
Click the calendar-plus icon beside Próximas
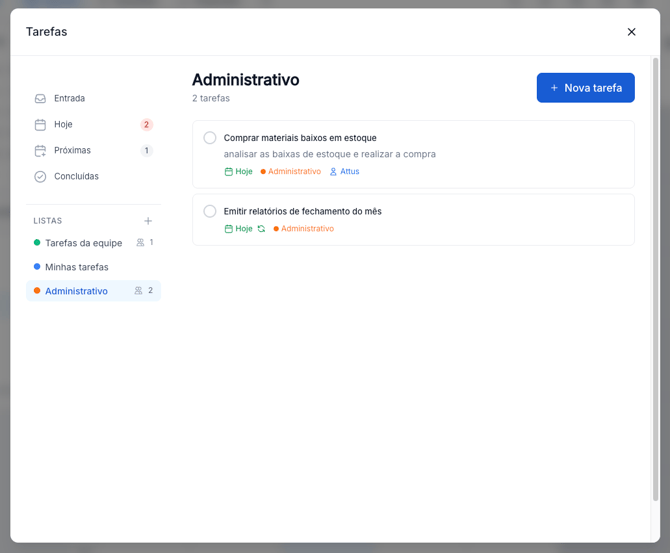(40, 151)
